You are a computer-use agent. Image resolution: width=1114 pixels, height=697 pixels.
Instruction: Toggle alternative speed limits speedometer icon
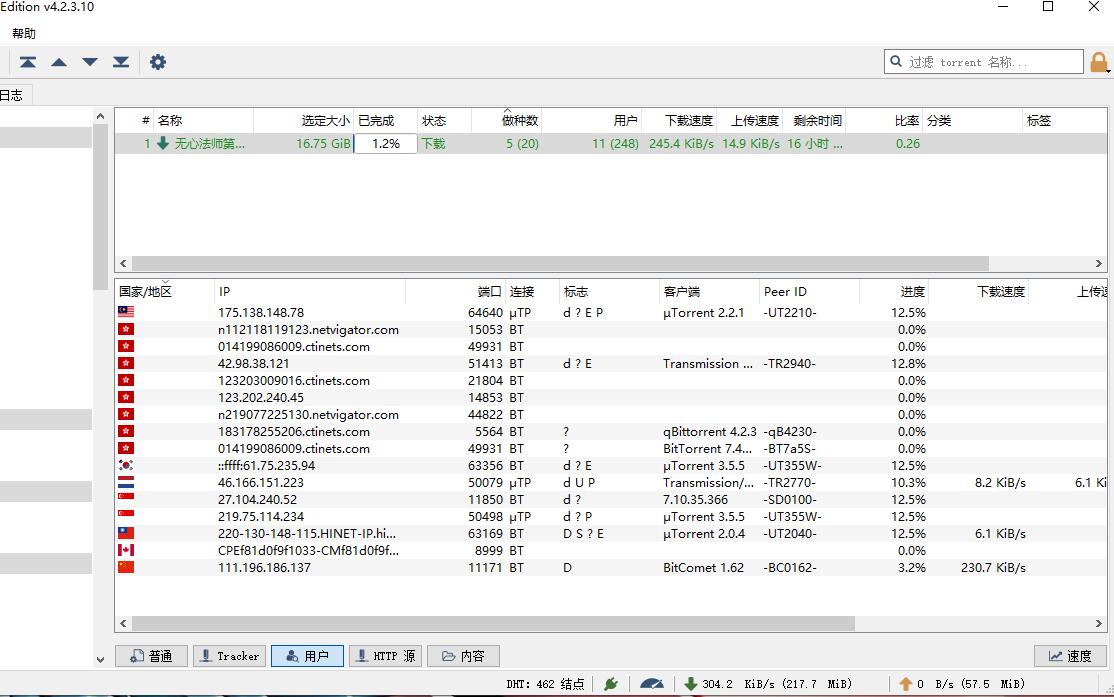[652, 684]
